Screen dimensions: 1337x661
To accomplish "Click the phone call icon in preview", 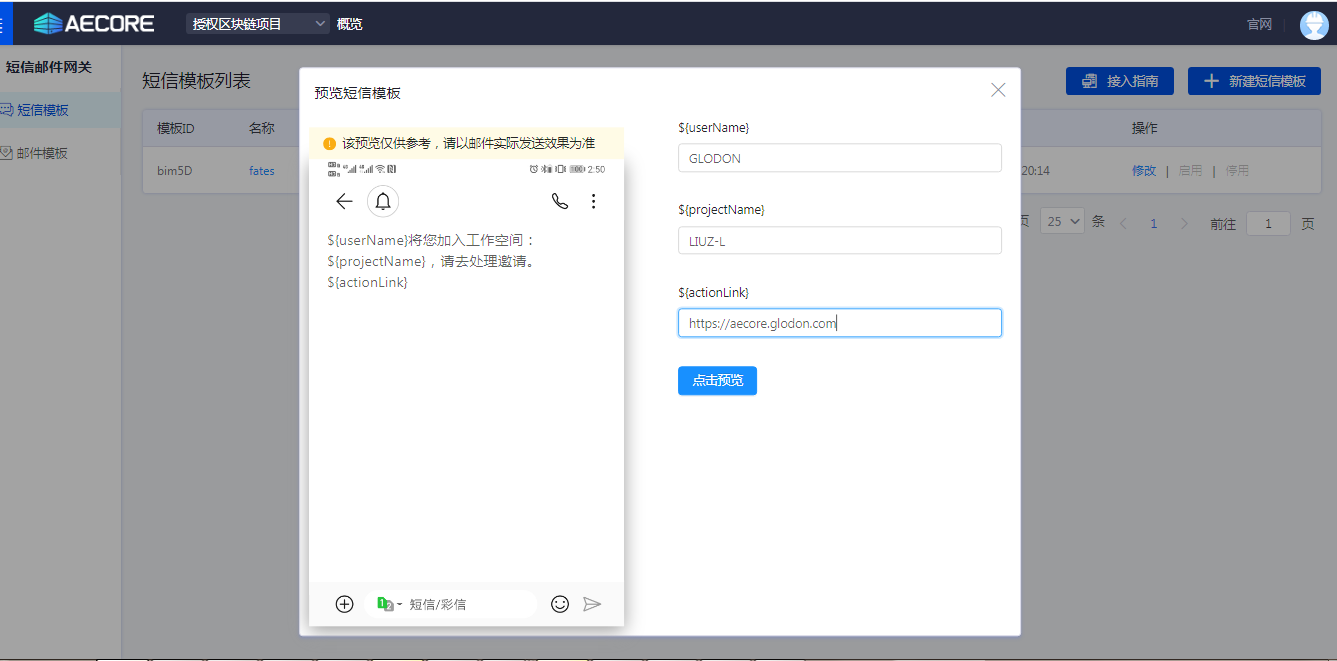I will tap(560, 202).
